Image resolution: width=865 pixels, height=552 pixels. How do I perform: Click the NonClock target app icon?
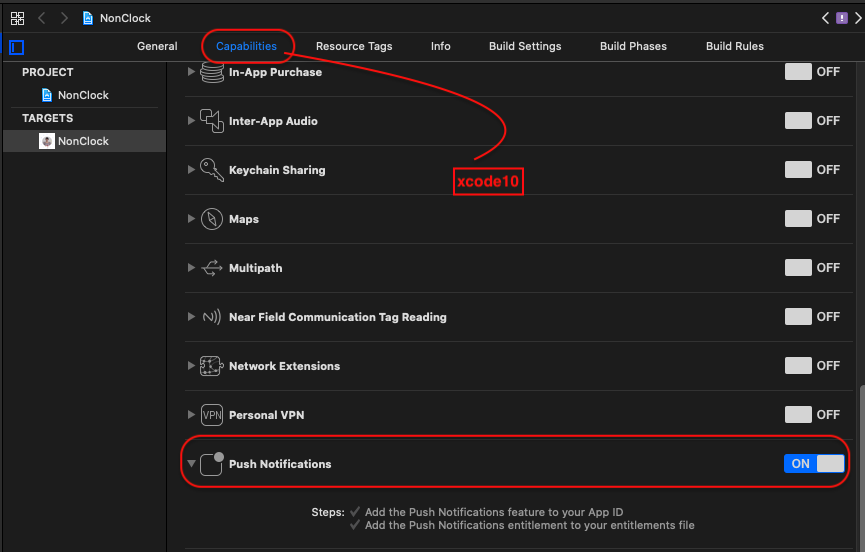pyautogui.click(x=47, y=141)
